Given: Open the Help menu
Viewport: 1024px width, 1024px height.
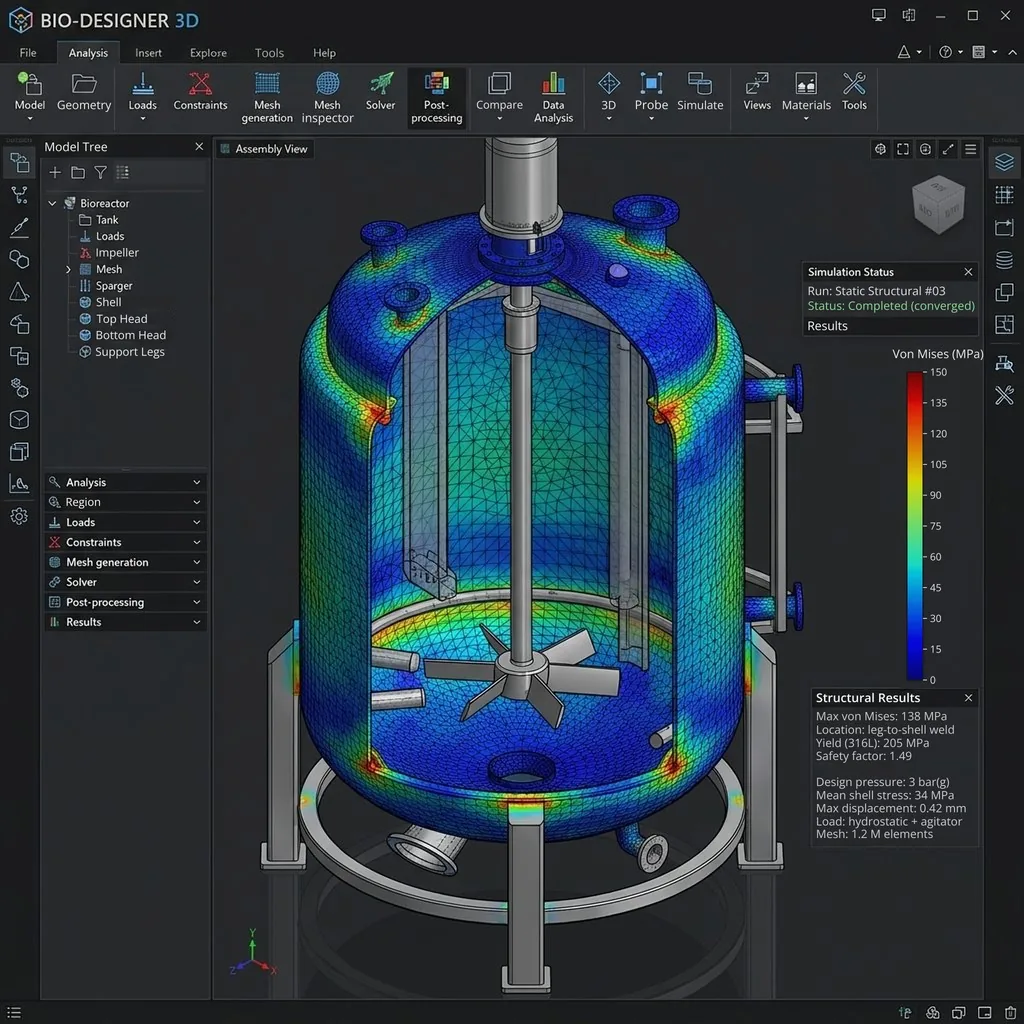Looking at the screenshot, I should click(324, 53).
